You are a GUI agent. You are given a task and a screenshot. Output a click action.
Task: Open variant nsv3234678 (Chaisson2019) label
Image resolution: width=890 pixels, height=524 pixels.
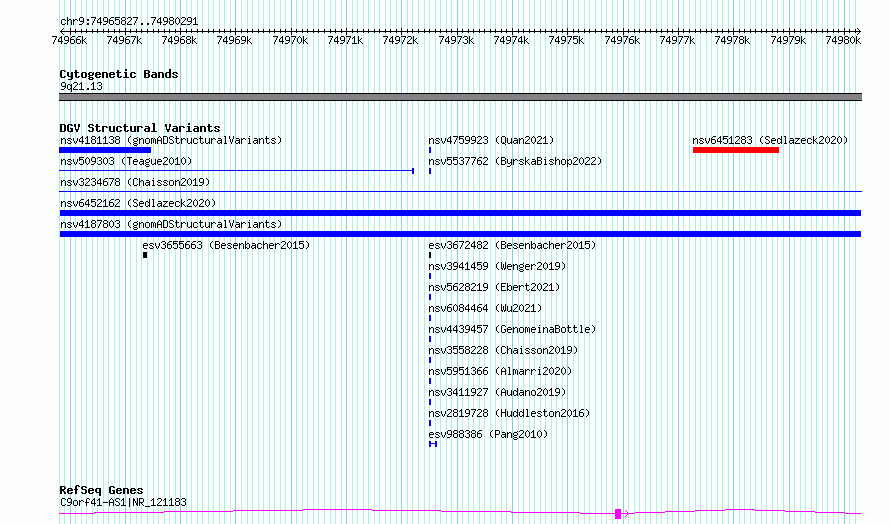[135, 182]
